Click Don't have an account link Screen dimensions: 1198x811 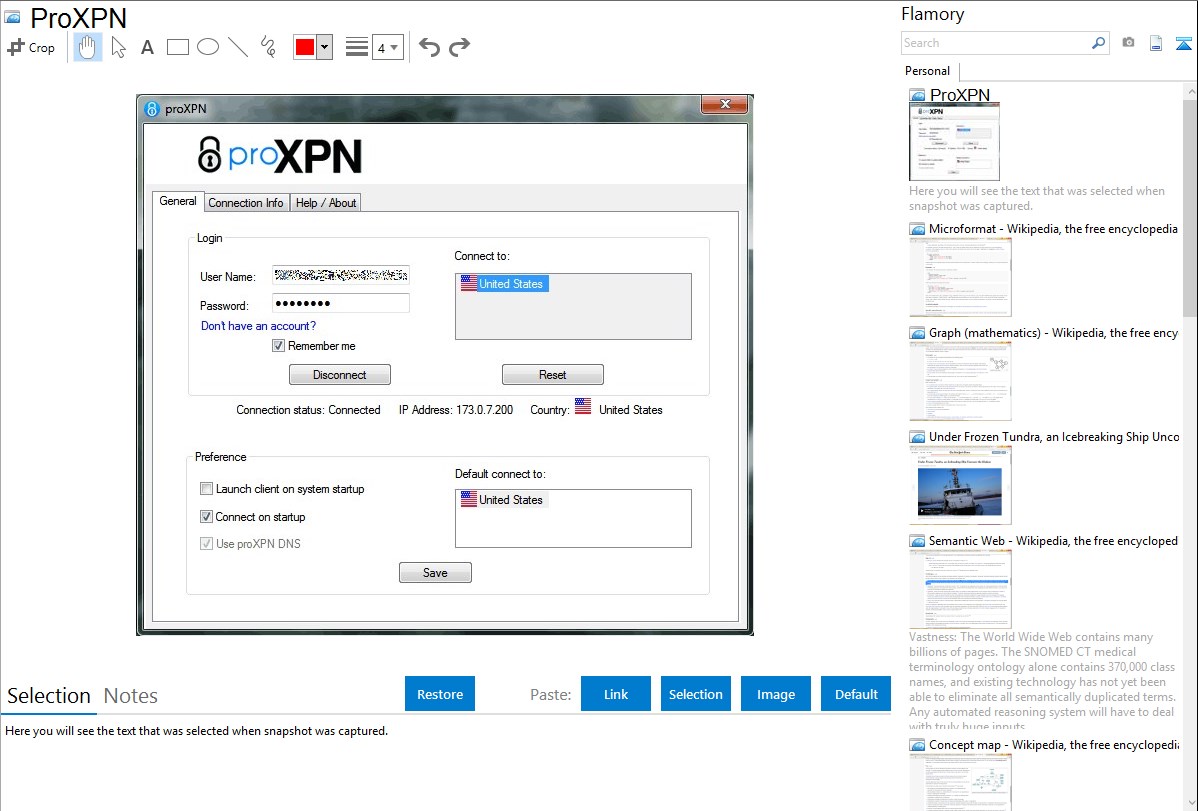(x=258, y=326)
